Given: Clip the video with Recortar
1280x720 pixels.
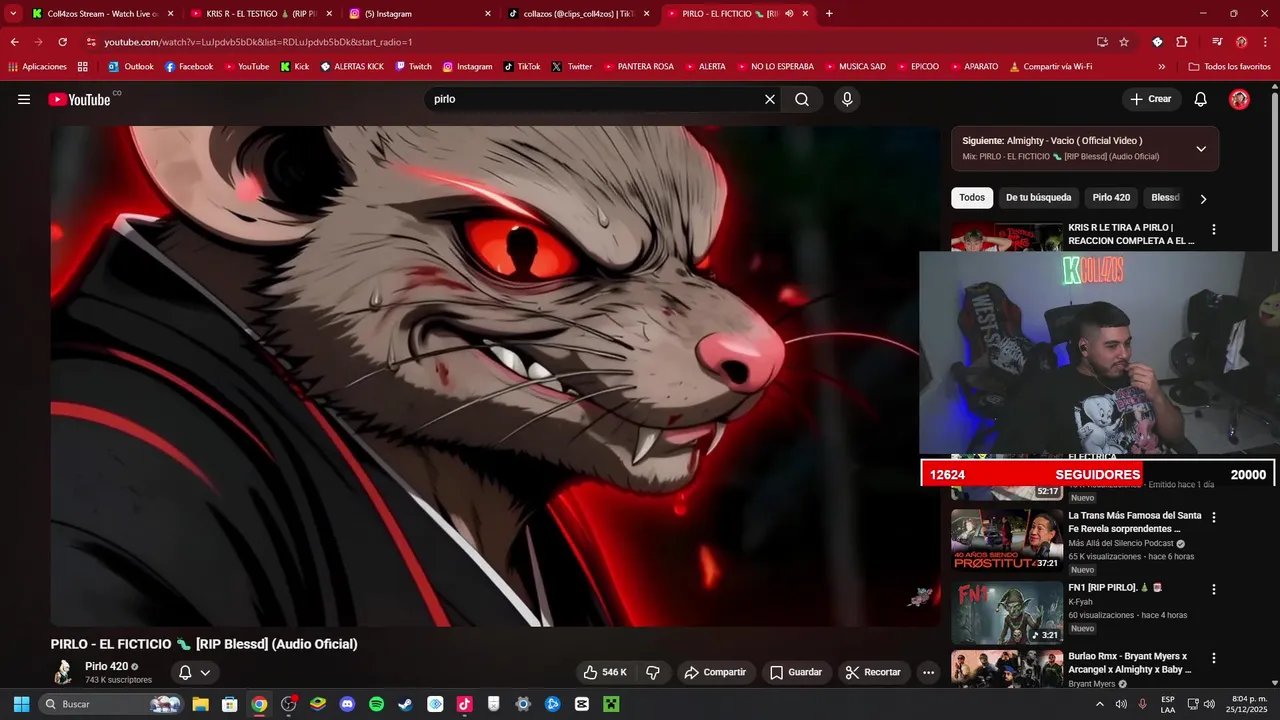Looking at the screenshot, I should click(x=874, y=672).
